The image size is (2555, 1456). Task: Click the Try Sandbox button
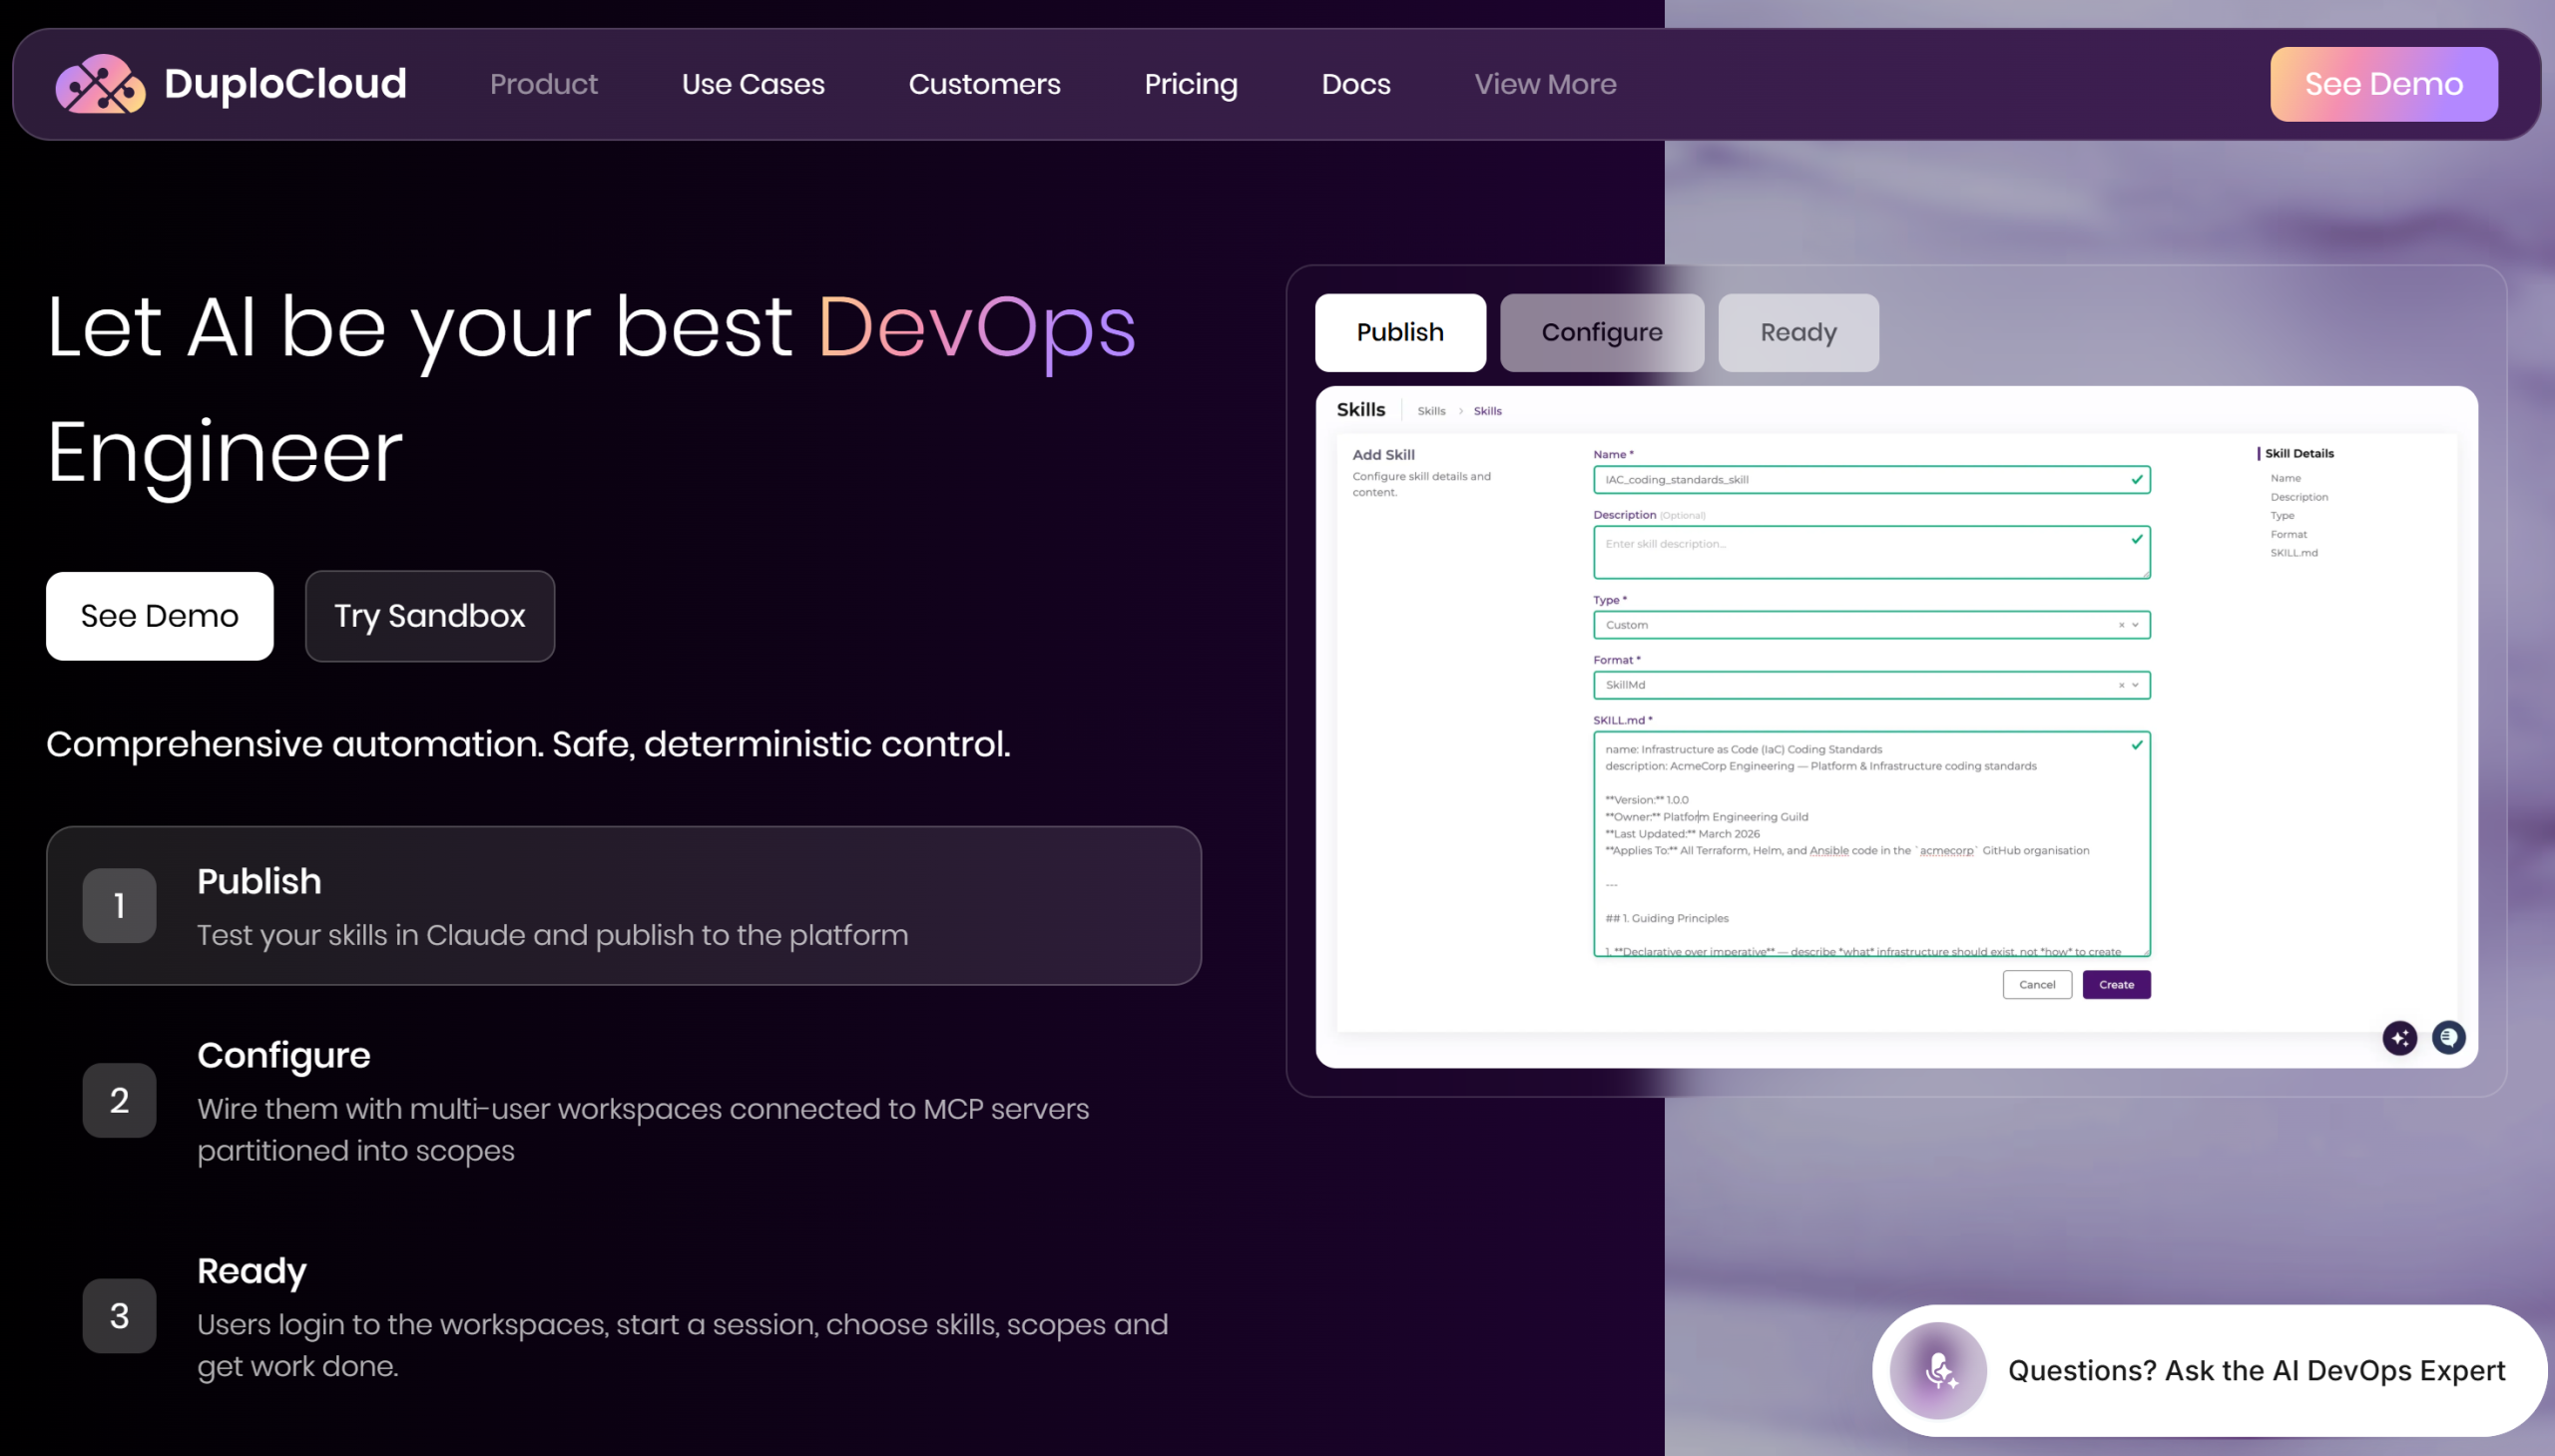[430, 616]
